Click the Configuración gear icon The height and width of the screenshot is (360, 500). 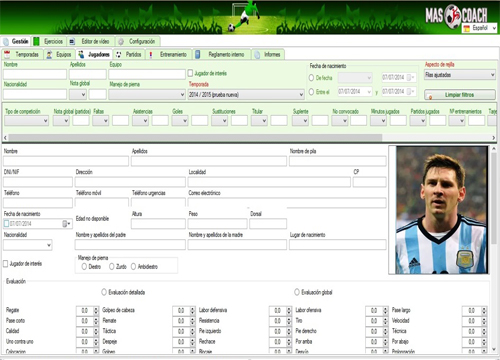click(121, 42)
